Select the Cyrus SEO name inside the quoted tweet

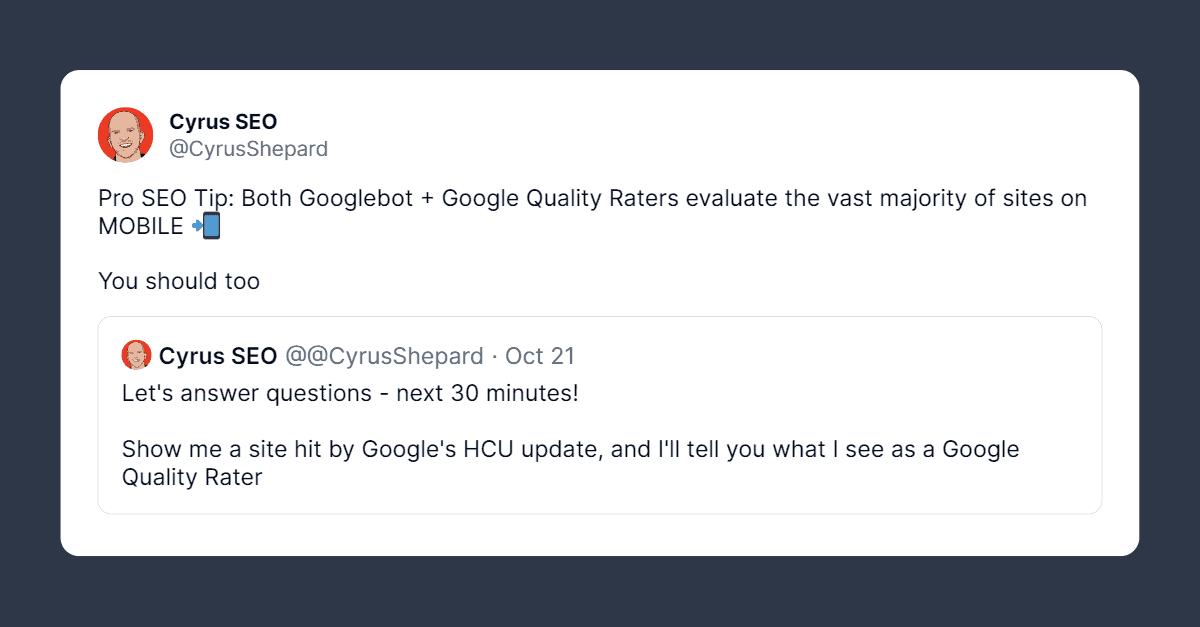[x=218, y=356]
